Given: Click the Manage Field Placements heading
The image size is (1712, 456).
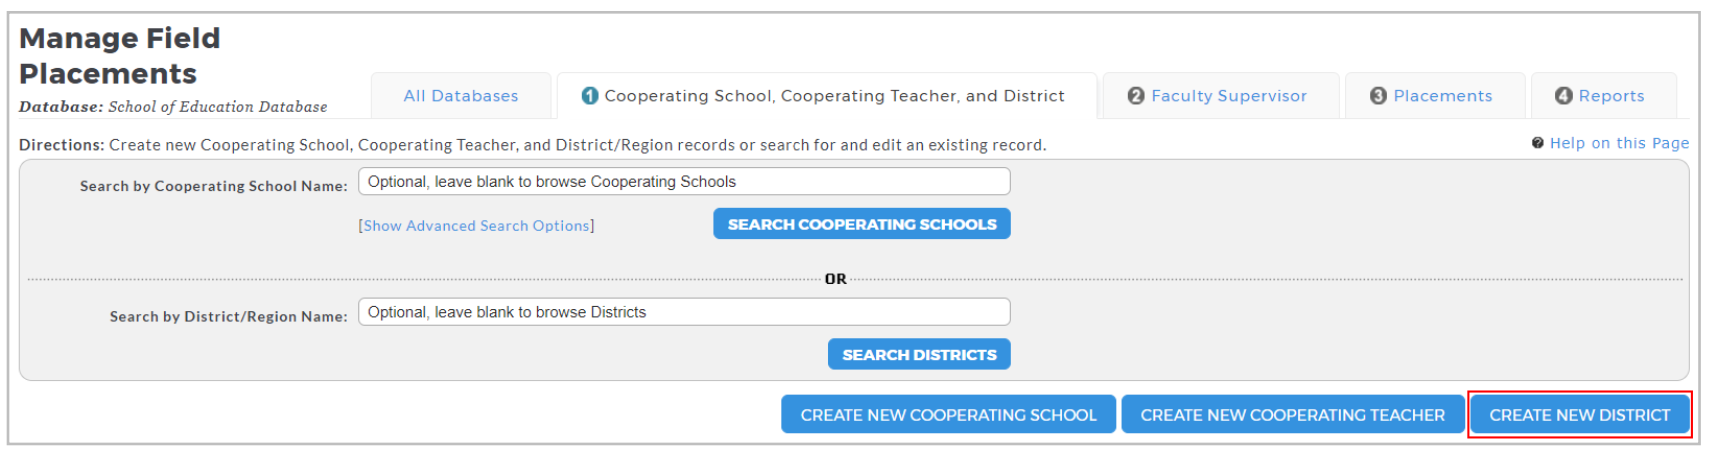Looking at the screenshot, I should click(x=120, y=56).
